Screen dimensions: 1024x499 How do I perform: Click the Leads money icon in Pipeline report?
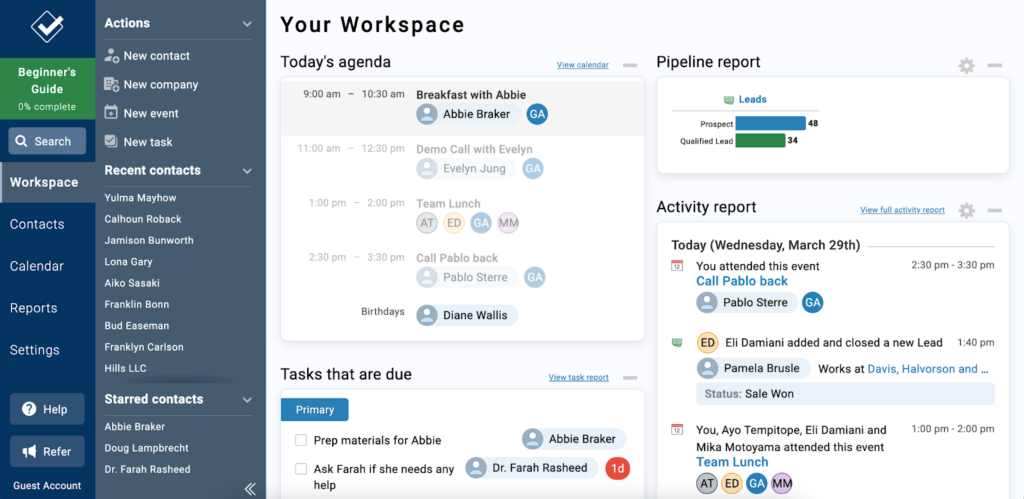coord(729,100)
